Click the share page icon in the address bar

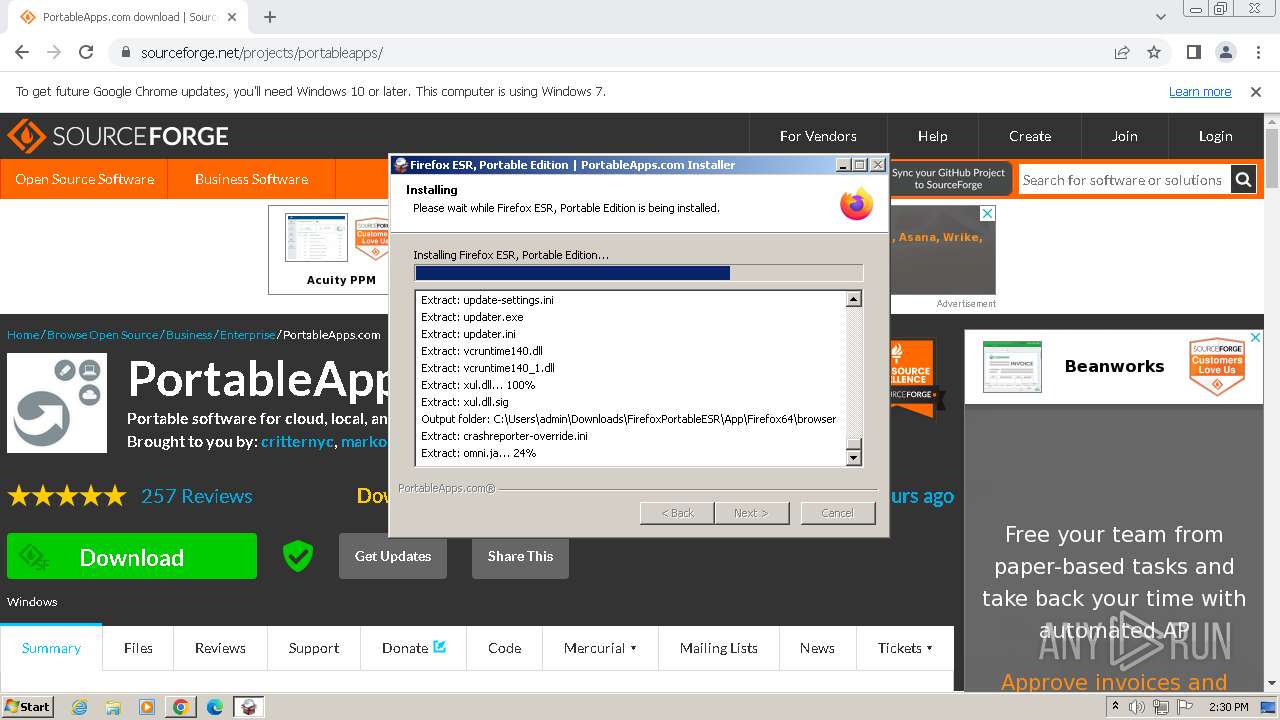coord(1122,52)
